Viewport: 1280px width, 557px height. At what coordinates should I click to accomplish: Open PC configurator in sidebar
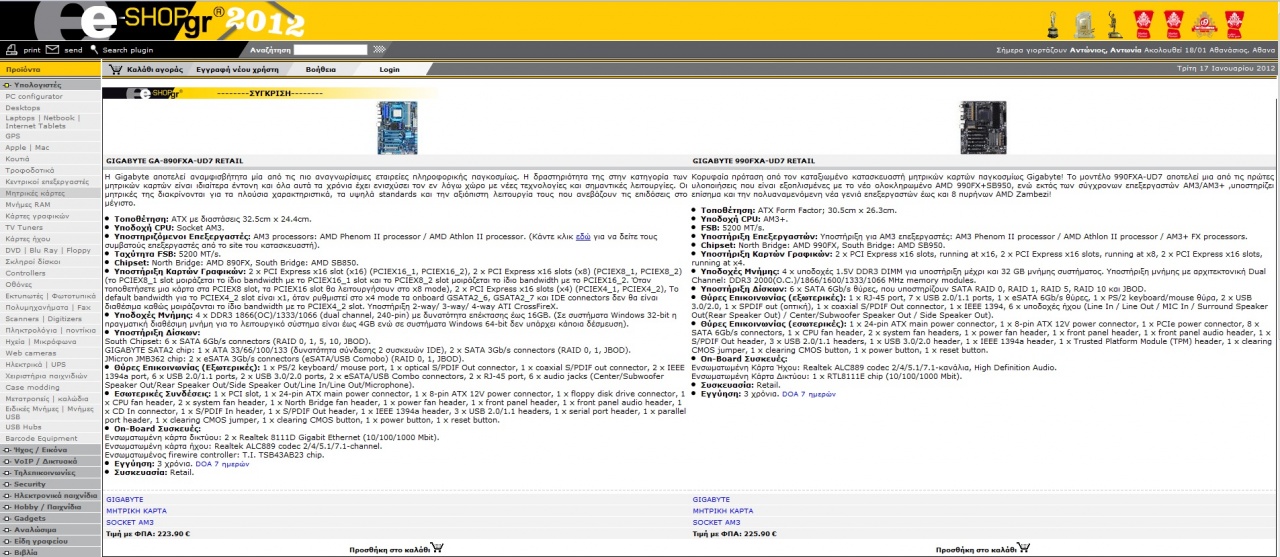pos(34,96)
